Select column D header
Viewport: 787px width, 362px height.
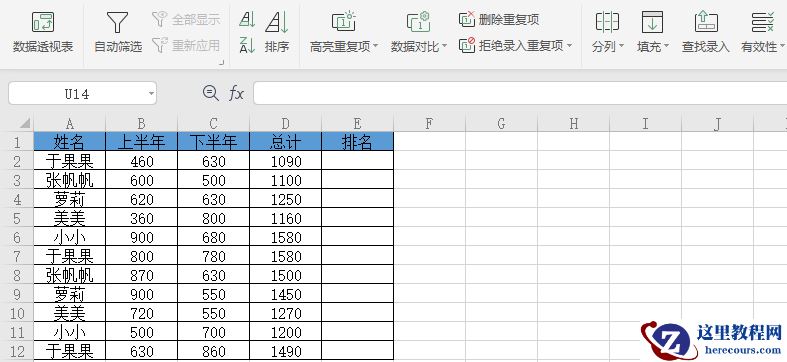tap(285, 124)
